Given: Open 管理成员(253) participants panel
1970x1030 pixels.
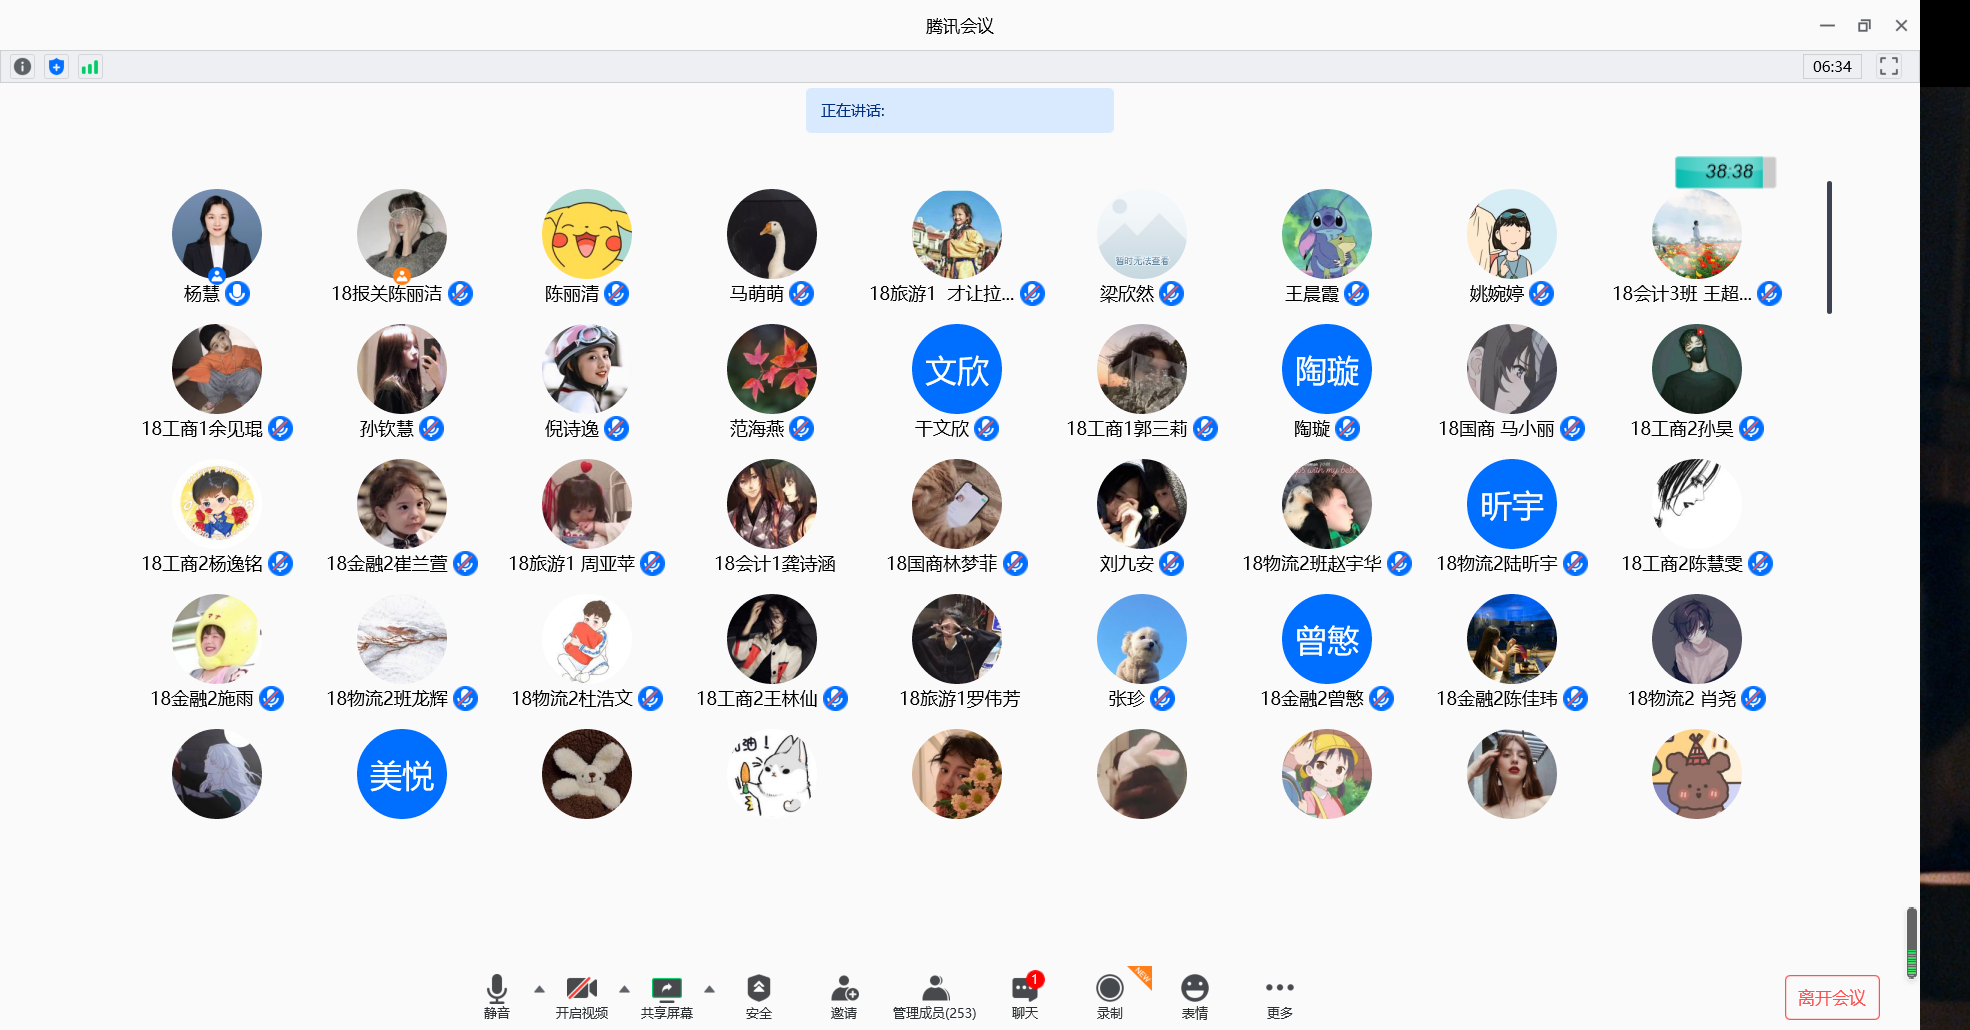Looking at the screenshot, I should coord(934,996).
